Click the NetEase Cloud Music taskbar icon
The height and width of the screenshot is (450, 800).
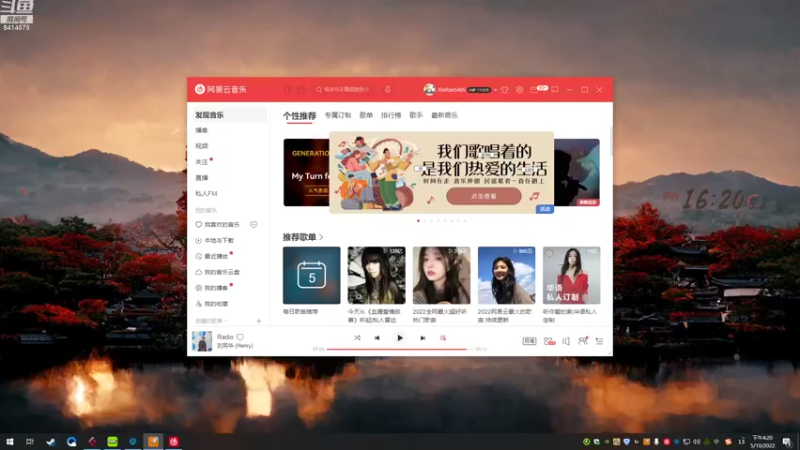(x=173, y=441)
